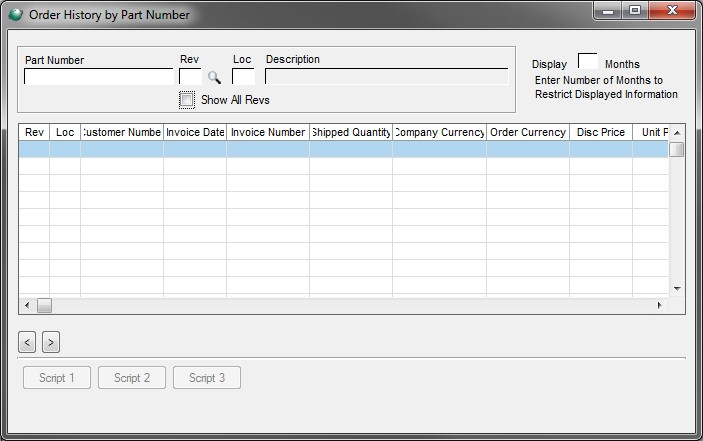Click the Shipped Quantity column header
The image size is (703, 441).
pos(351,132)
